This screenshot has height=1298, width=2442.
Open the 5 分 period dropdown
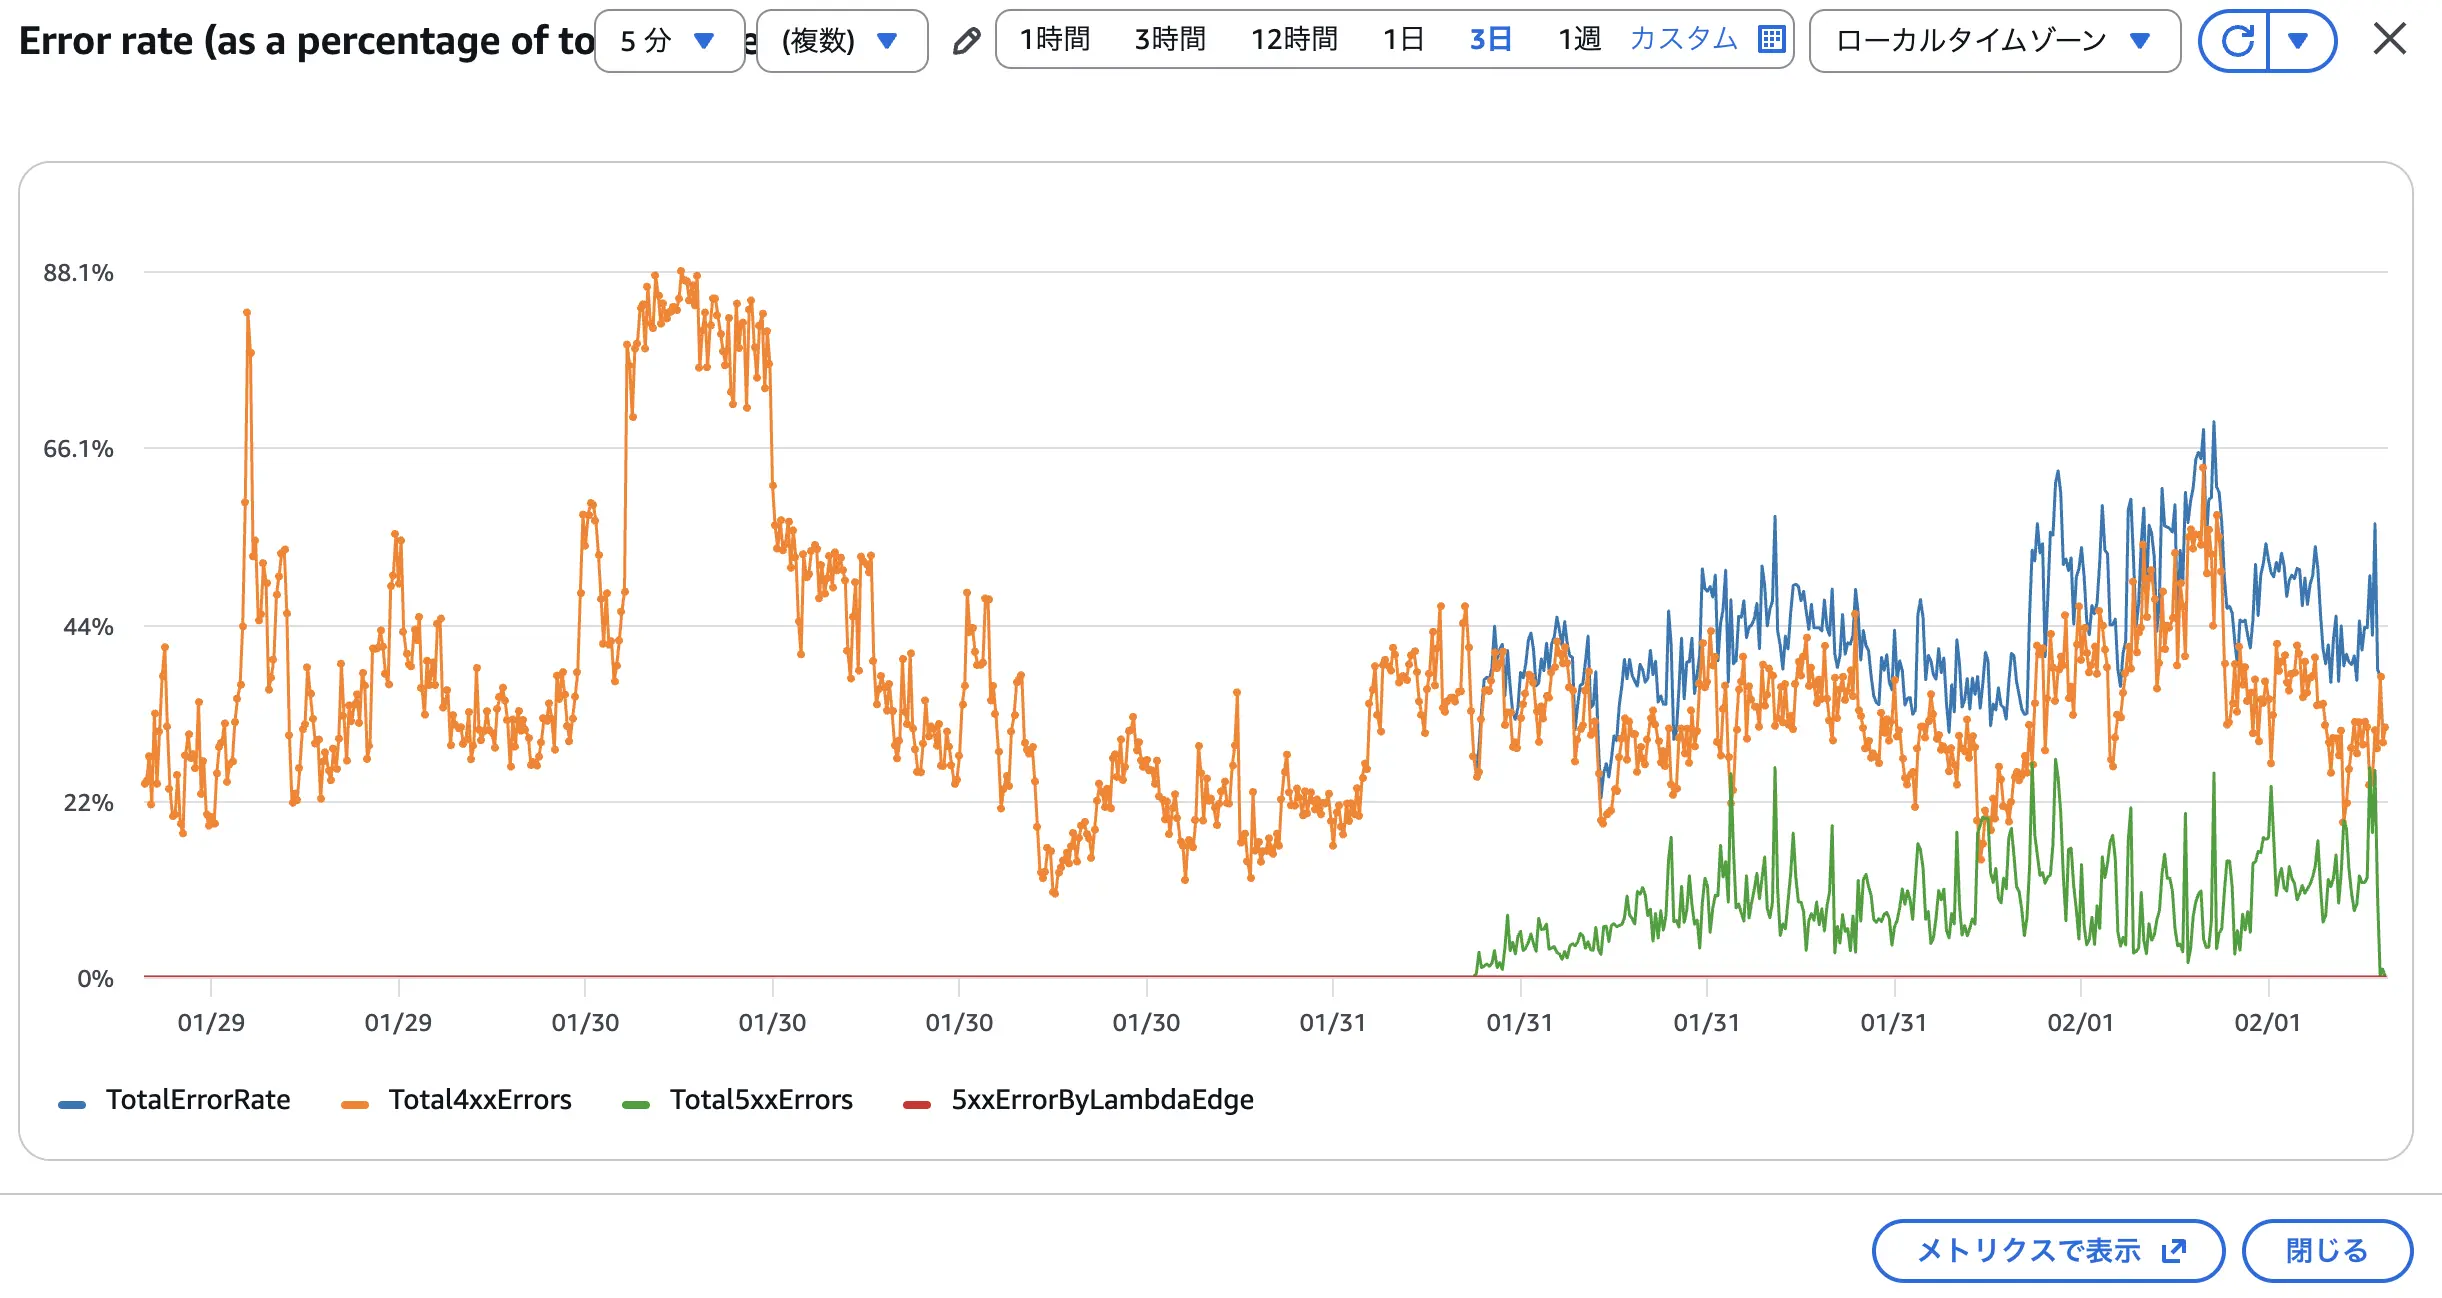(669, 41)
